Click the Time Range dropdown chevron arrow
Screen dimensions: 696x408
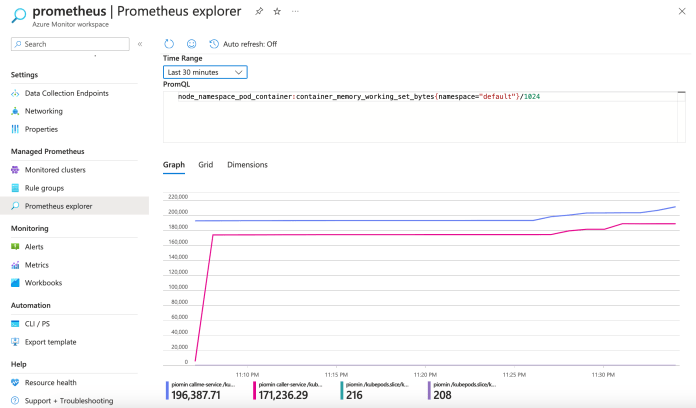(x=238, y=72)
